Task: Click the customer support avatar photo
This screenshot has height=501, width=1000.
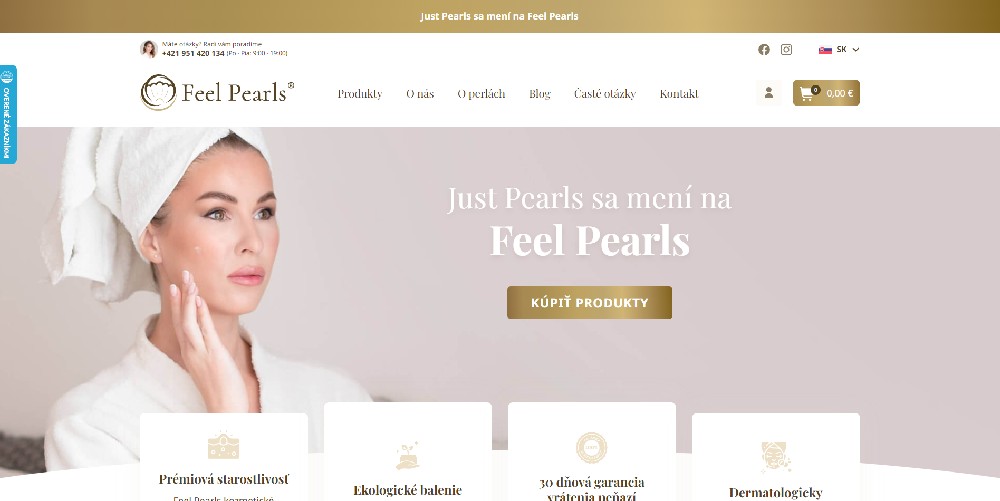Action: click(x=149, y=49)
